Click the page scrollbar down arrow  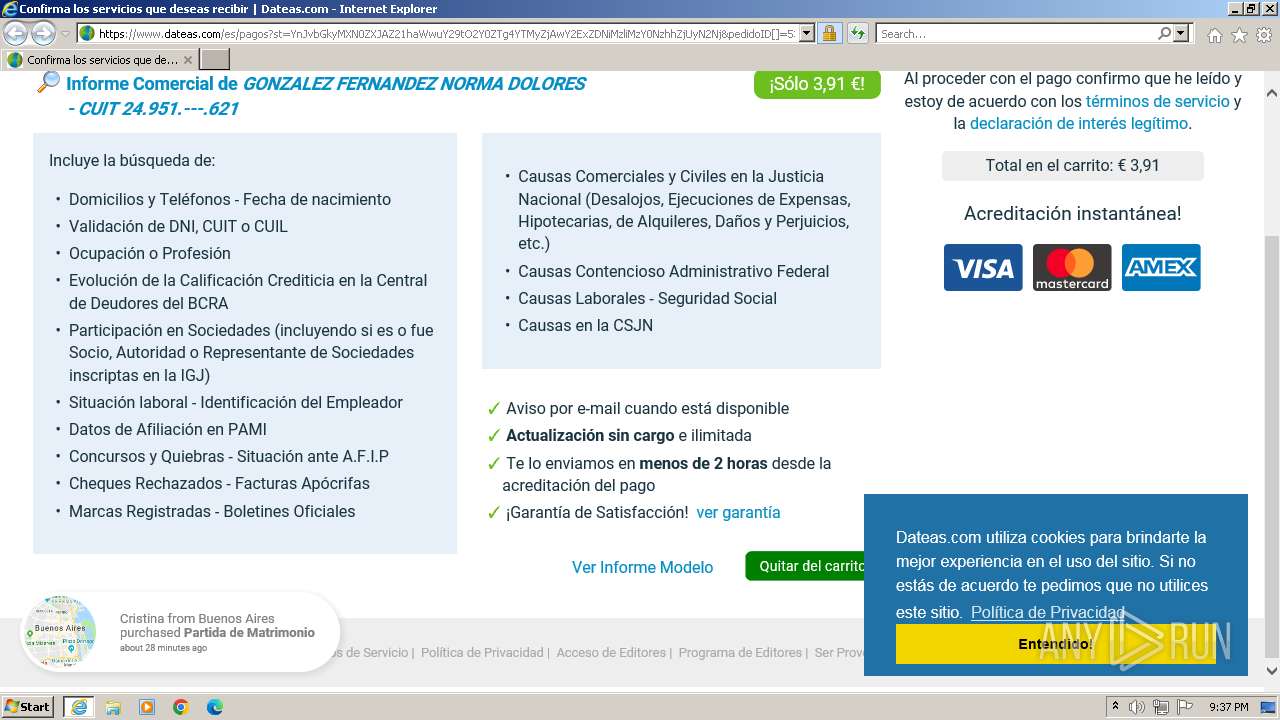coord(1271,671)
